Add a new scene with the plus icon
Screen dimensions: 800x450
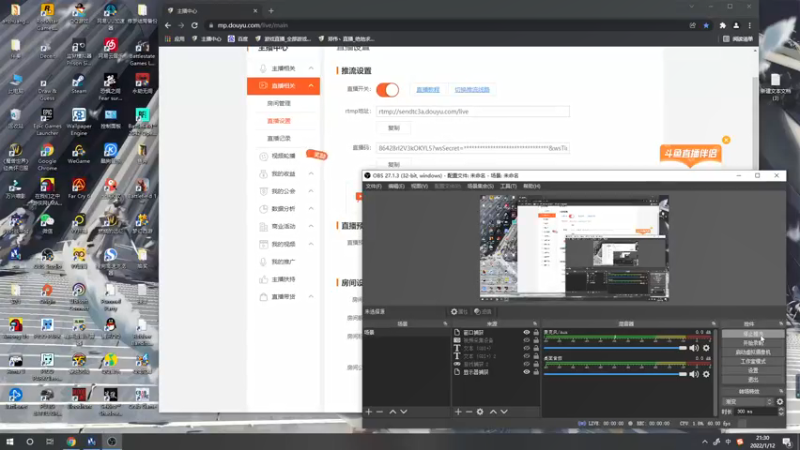click(x=369, y=412)
